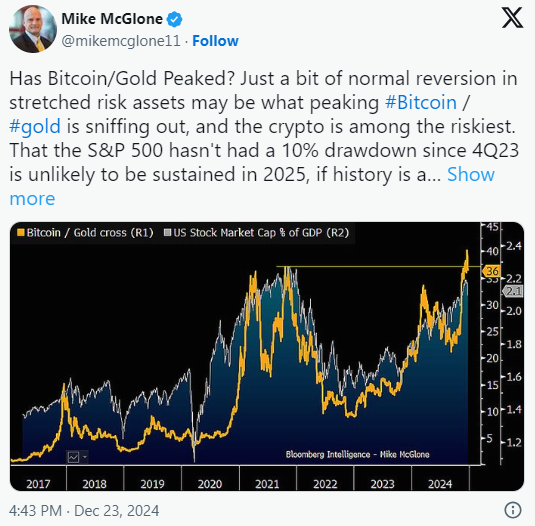Viewport: 535px width, 526px height.
Task: Open the #Bitcoin hashtag
Action: coord(421,103)
